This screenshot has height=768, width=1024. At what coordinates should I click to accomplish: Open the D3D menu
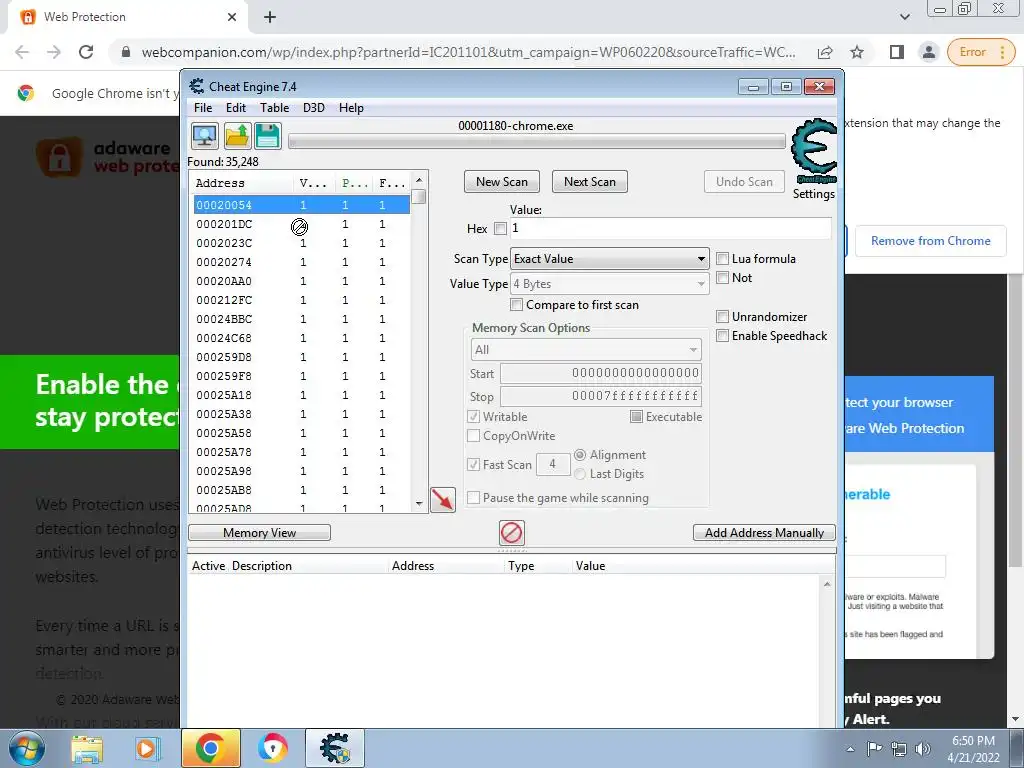coord(313,108)
